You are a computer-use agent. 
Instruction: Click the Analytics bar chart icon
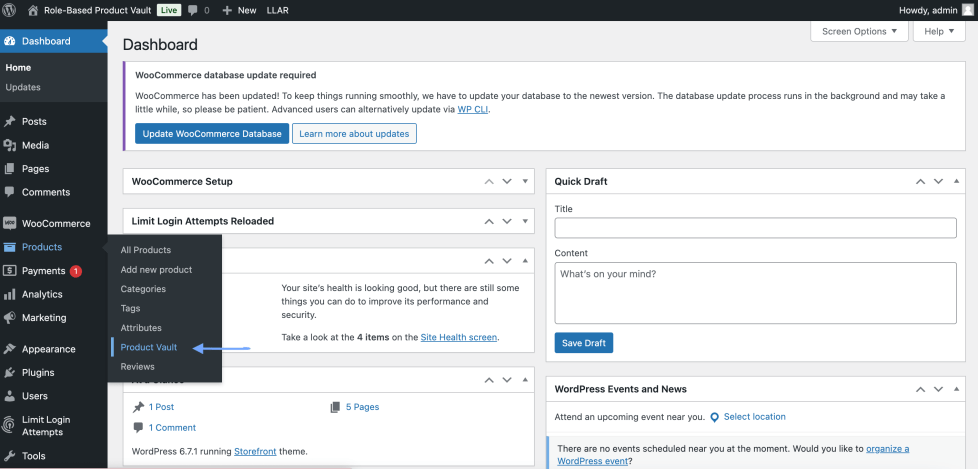10,294
